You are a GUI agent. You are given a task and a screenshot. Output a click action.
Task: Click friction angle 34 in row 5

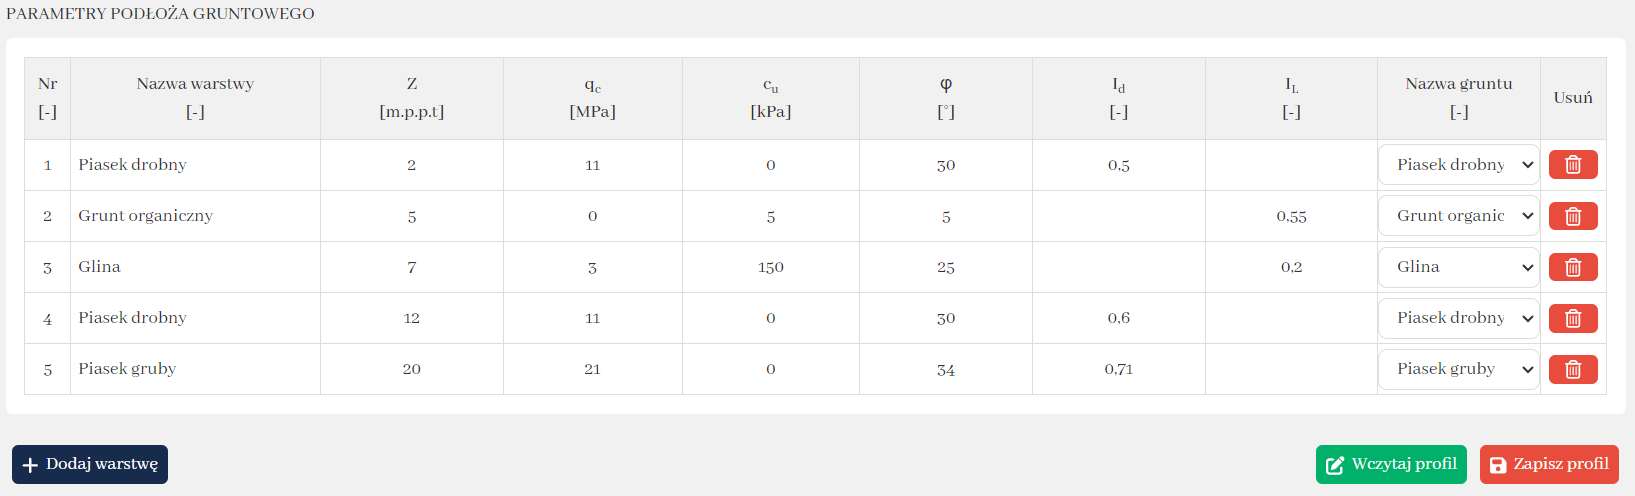point(946,369)
